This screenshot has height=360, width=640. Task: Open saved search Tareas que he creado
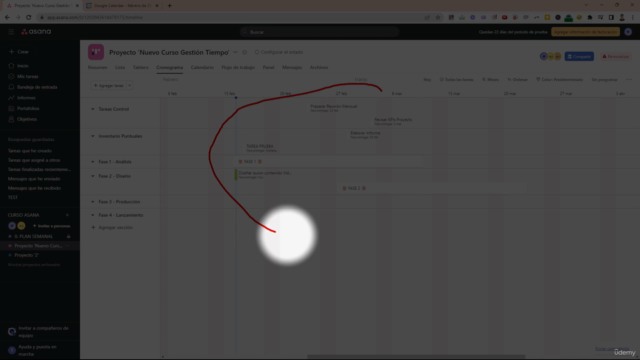coord(30,151)
